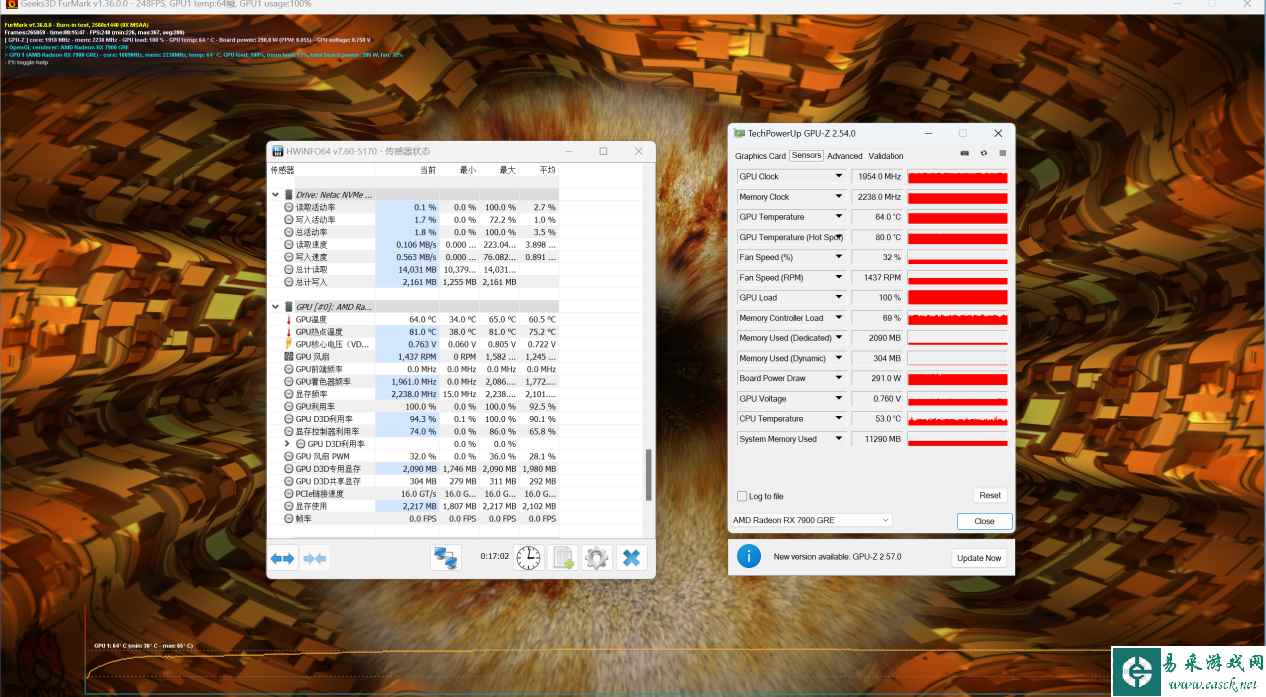Open the System Memory Used dropdown
This screenshot has height=697, width=1266.
tap(838, 439)
